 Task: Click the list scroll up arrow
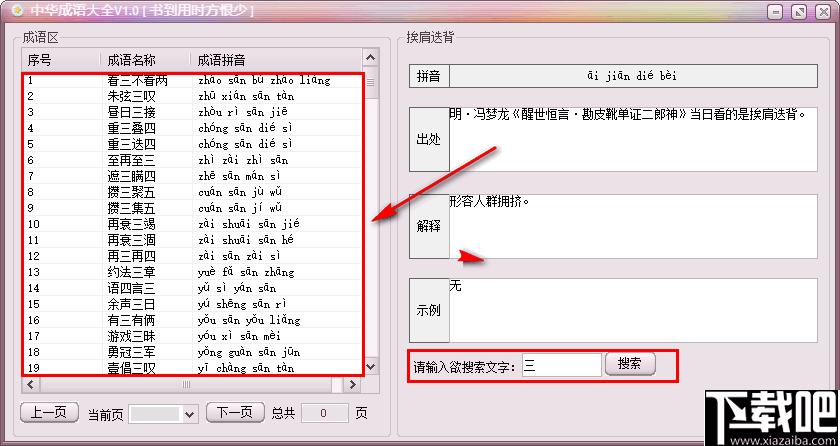[x=371, y=57]
